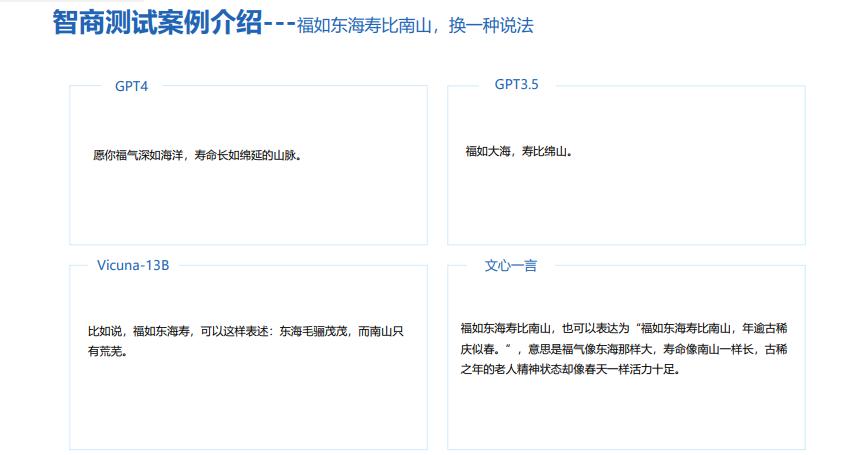The image size is (846, 455).
Task: Select the GPT4 box heading
Action: coord(132,86)
